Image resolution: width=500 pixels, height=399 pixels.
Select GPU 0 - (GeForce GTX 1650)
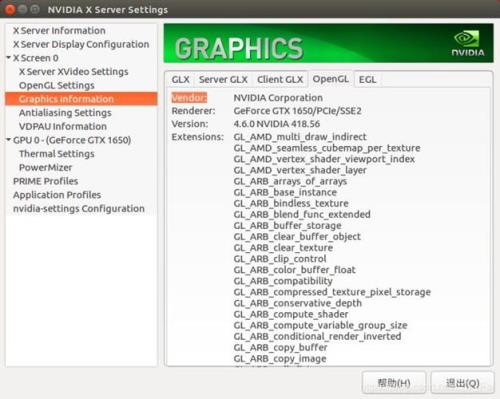click(72, 140)
